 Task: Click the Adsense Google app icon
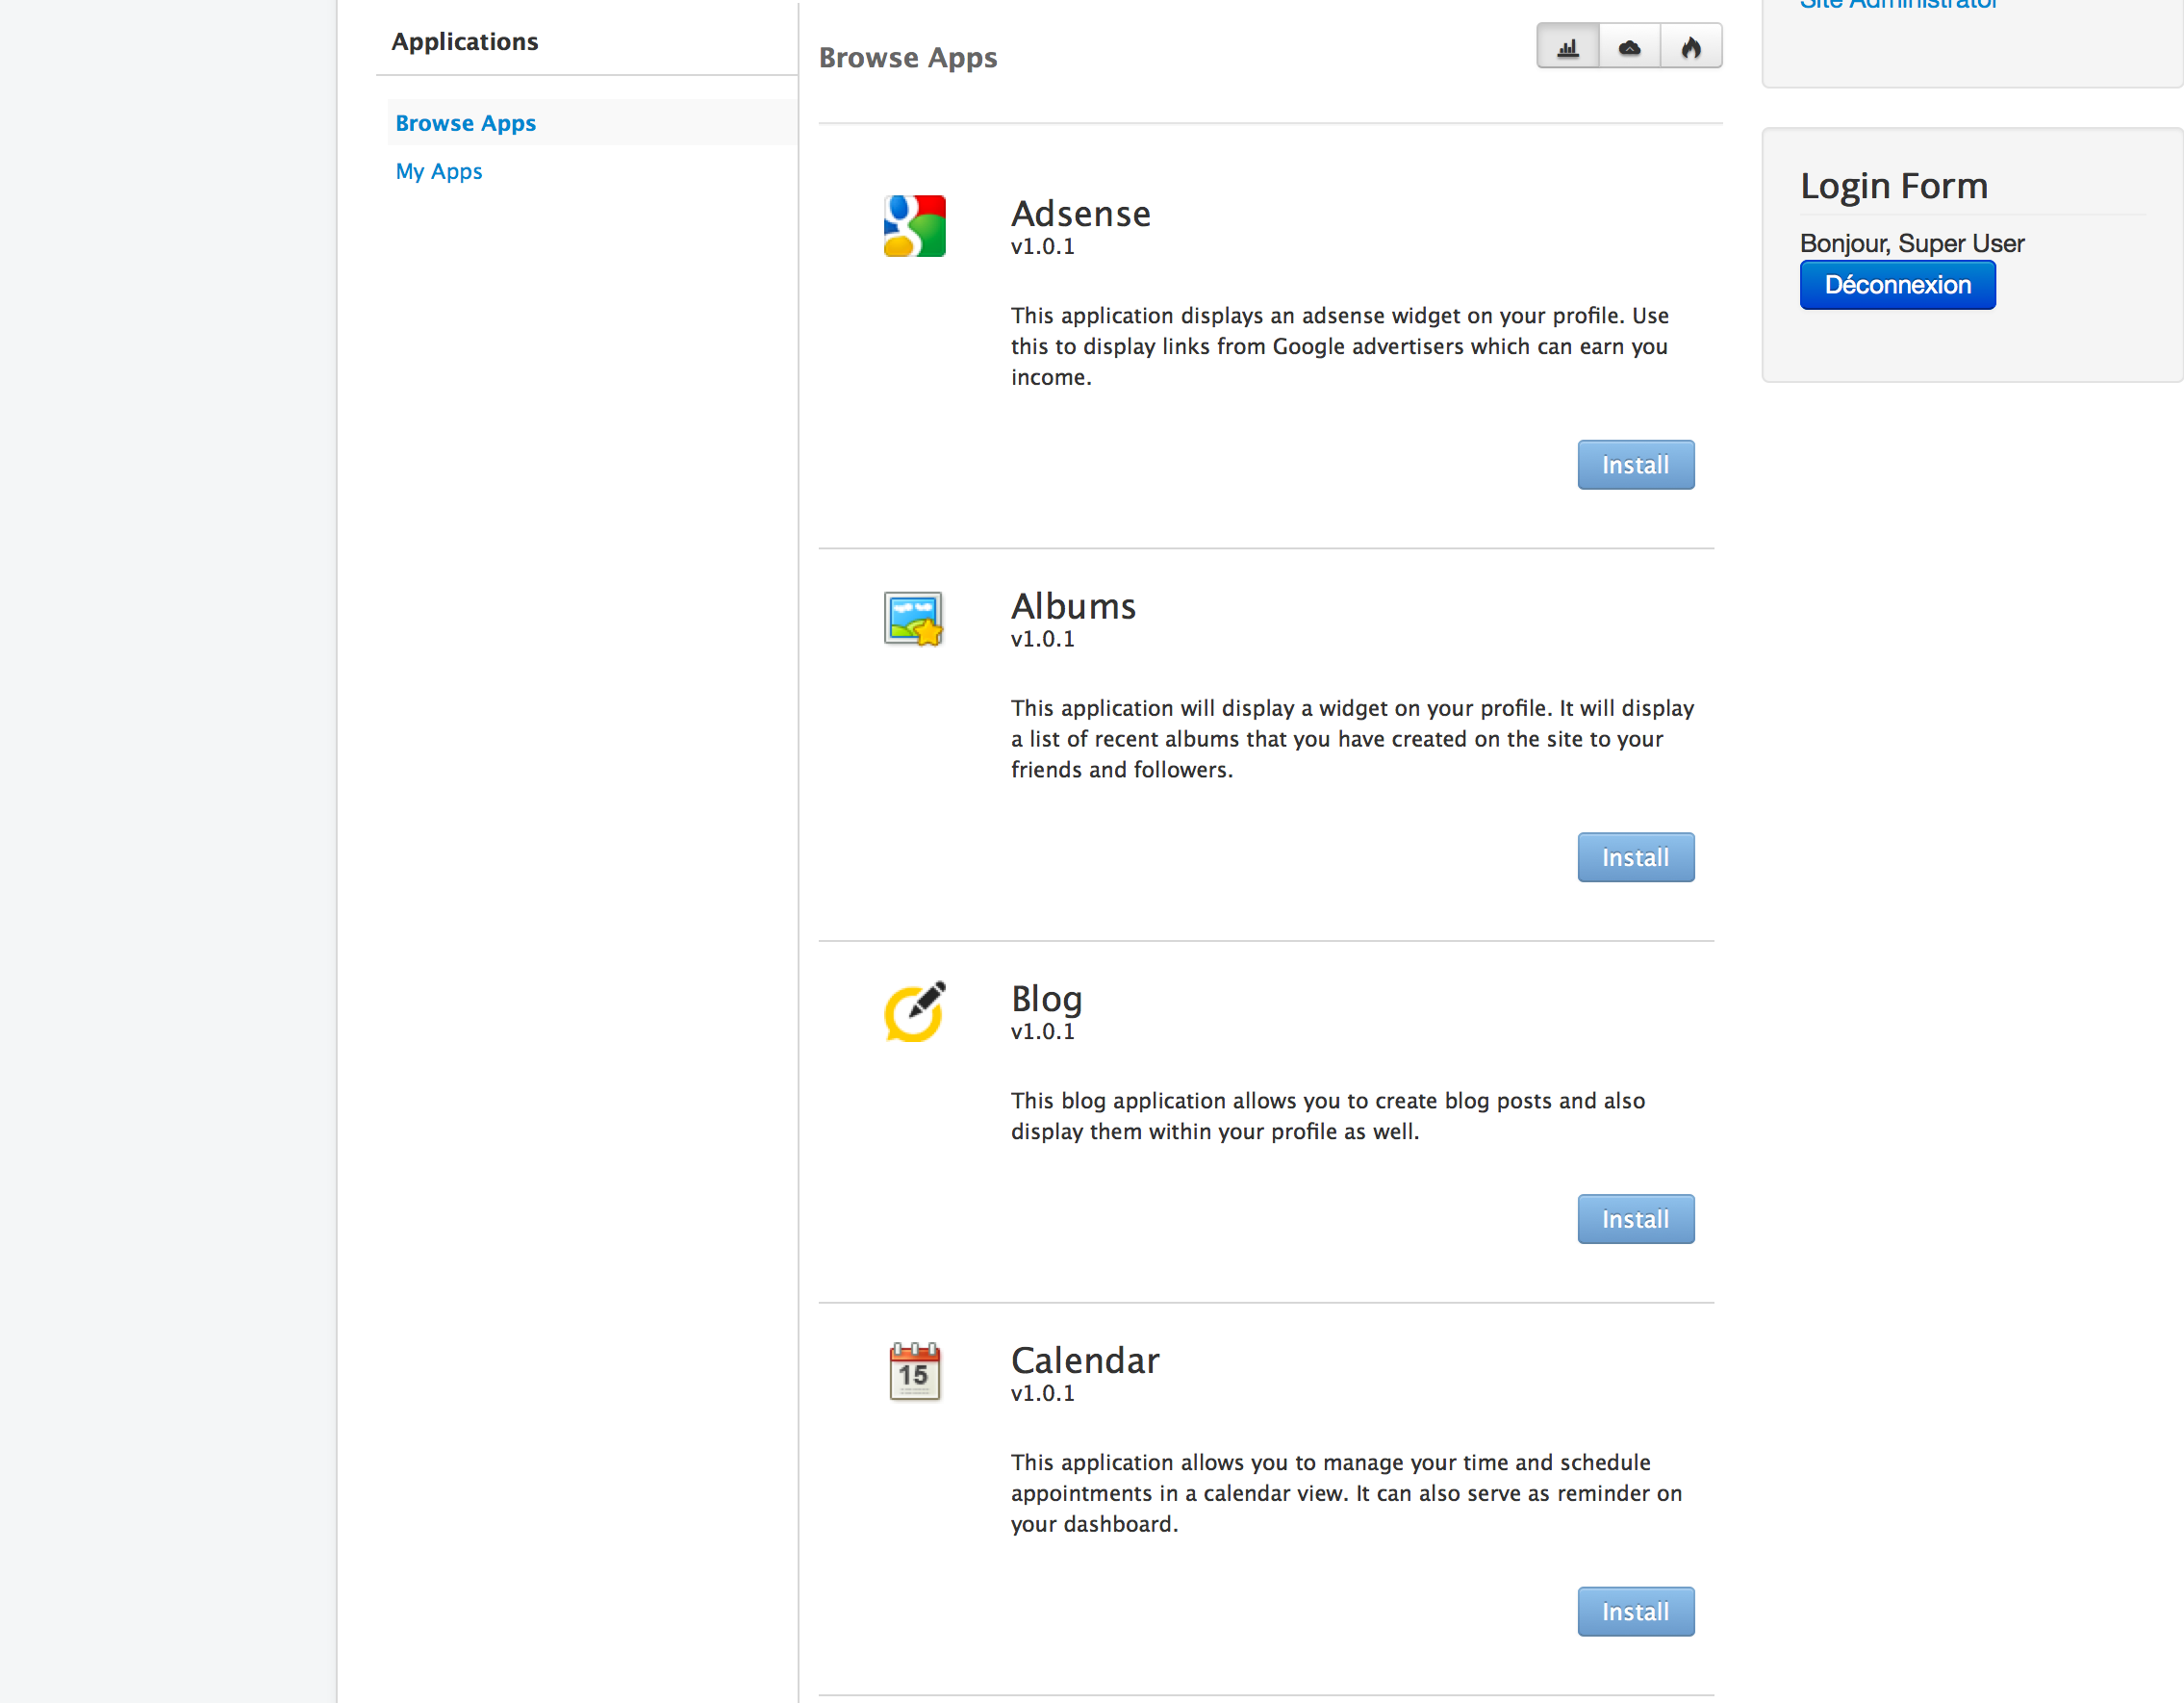[914, 226]
